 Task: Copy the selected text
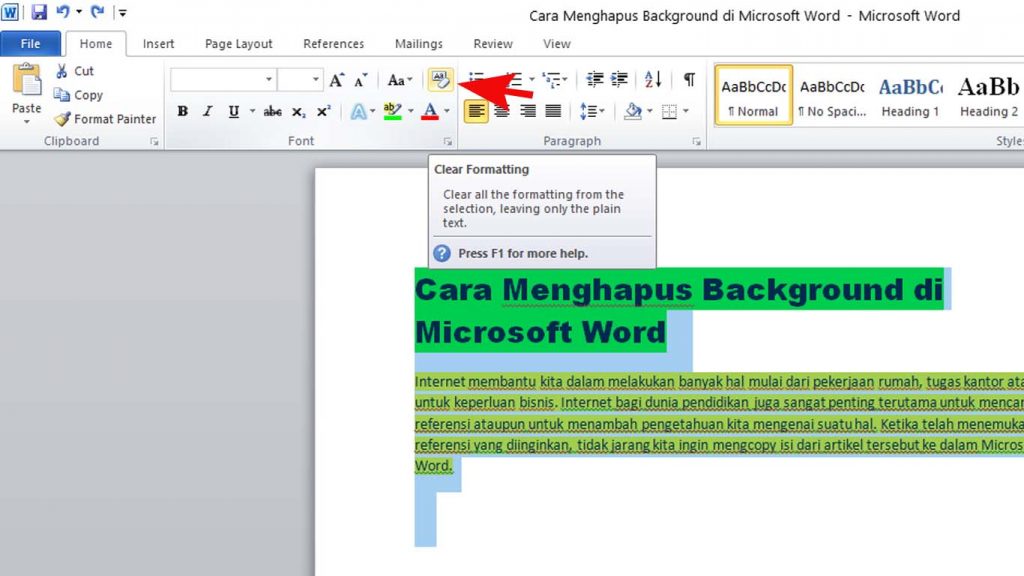tap(79, 95)
